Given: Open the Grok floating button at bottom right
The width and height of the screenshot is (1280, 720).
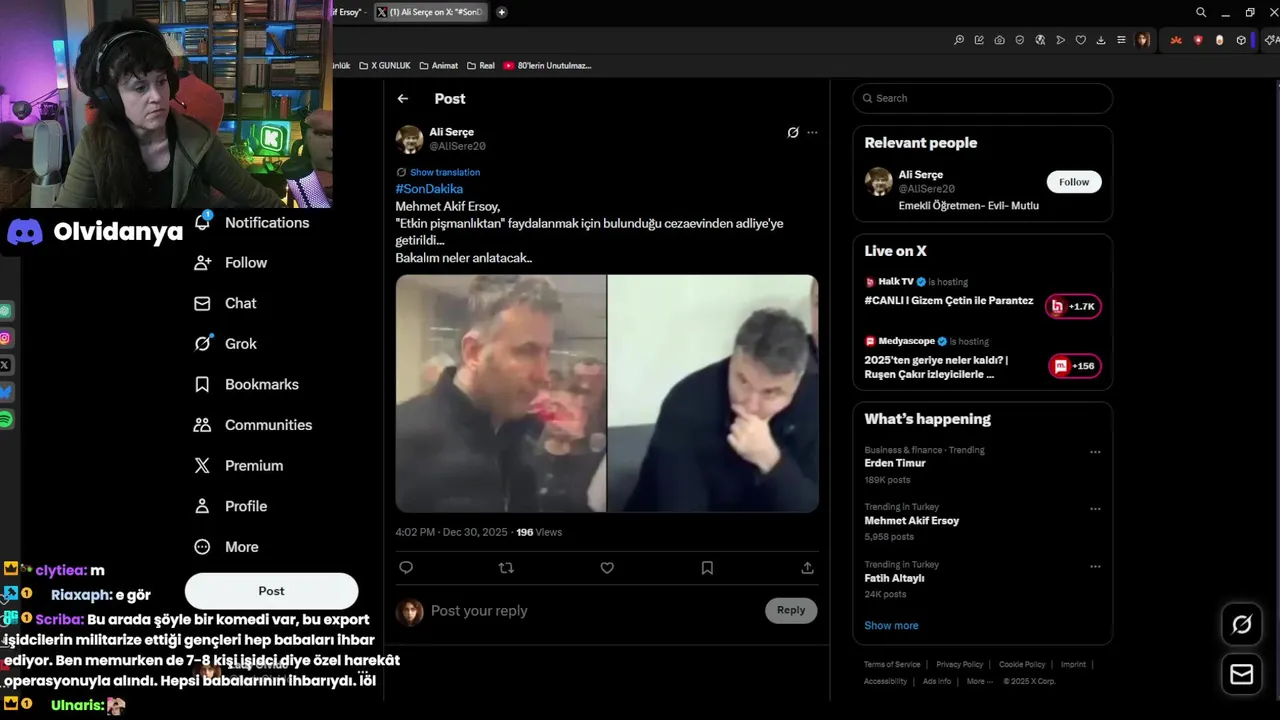Looking at the screenshot, I should tap(1242, 625).
